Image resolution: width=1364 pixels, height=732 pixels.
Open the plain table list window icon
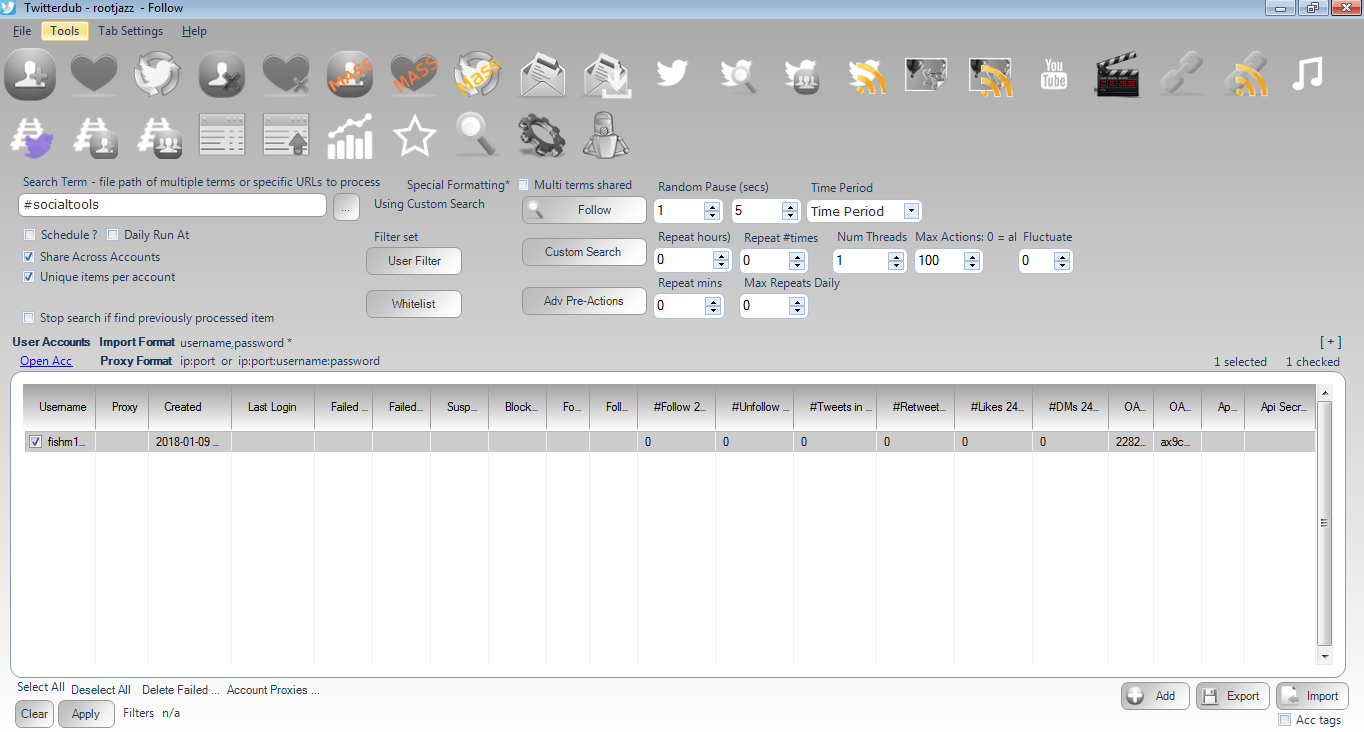coord(222,135)
